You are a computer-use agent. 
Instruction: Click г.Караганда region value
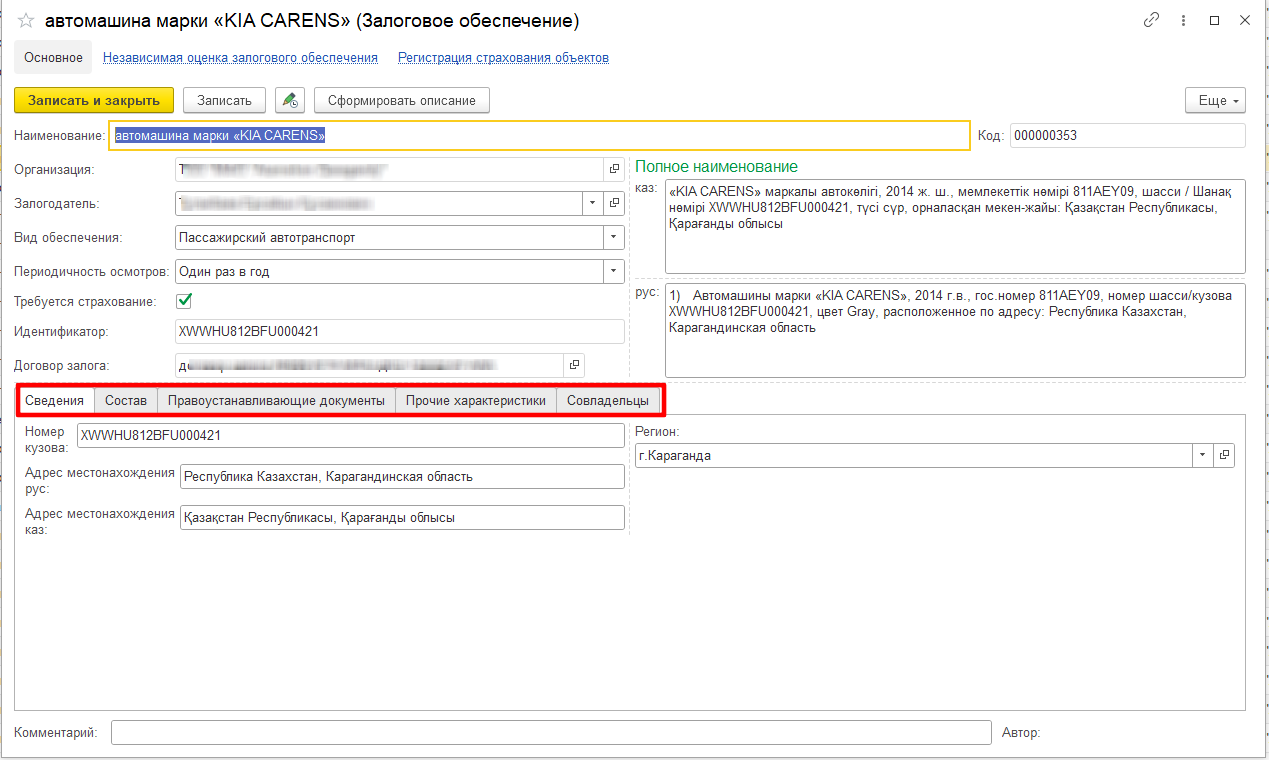tap(676, 456)
